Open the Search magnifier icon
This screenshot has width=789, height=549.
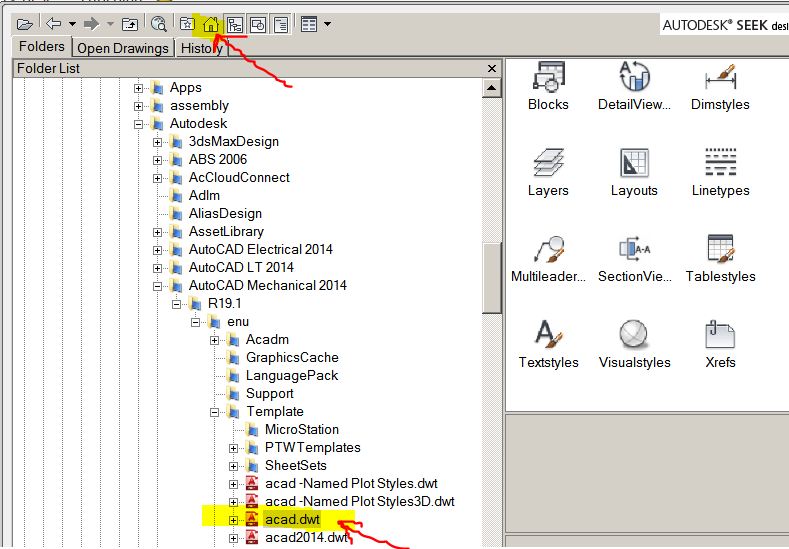(x=159, y=24)
